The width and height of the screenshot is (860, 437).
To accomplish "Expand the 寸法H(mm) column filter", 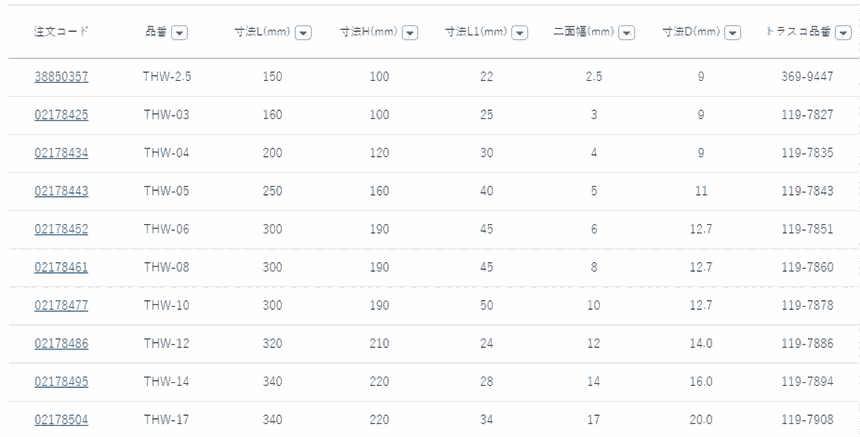I will pos(412,33).
